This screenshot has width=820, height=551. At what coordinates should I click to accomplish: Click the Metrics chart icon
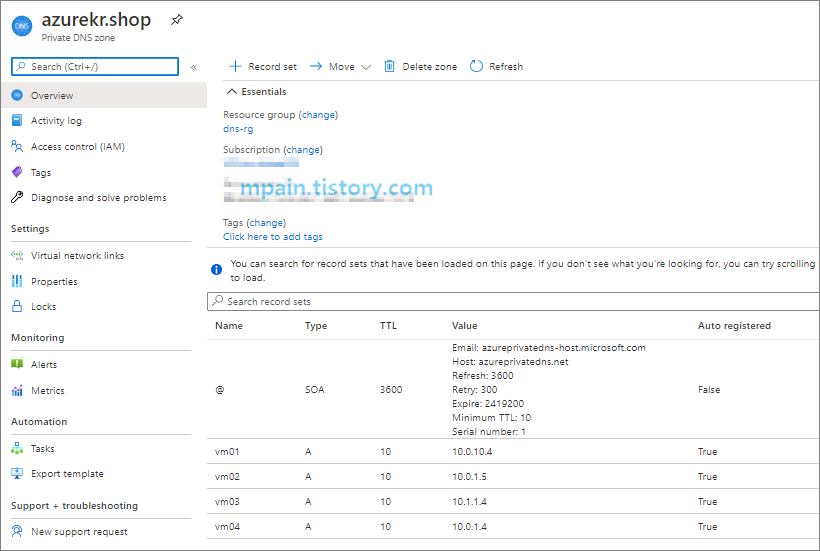[17, 390]
